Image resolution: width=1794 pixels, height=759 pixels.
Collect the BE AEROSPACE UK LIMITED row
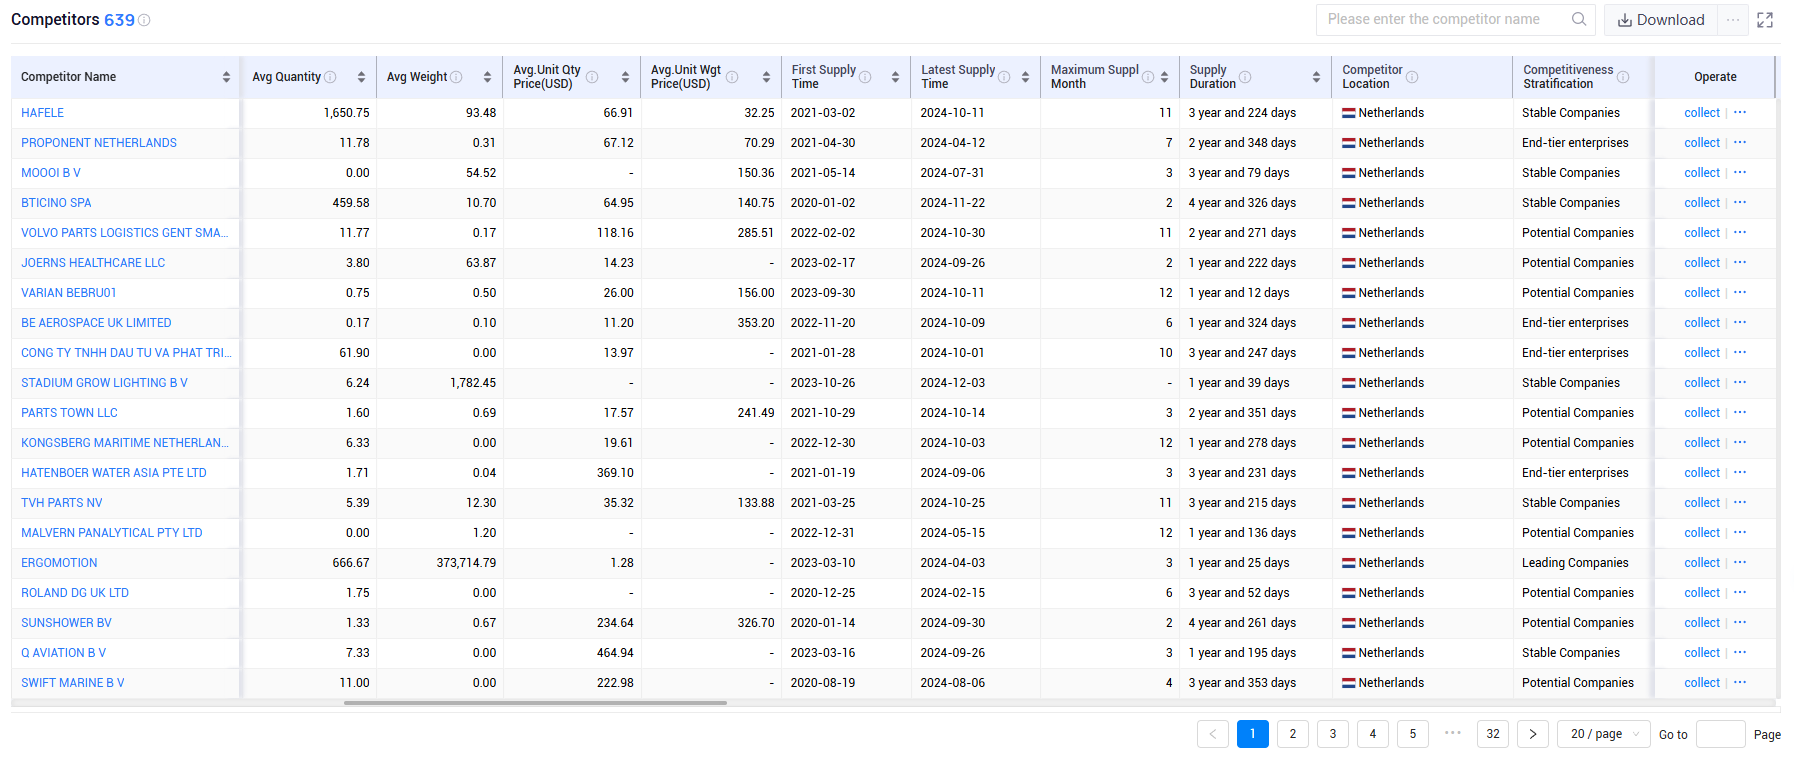coord(1702,323)
